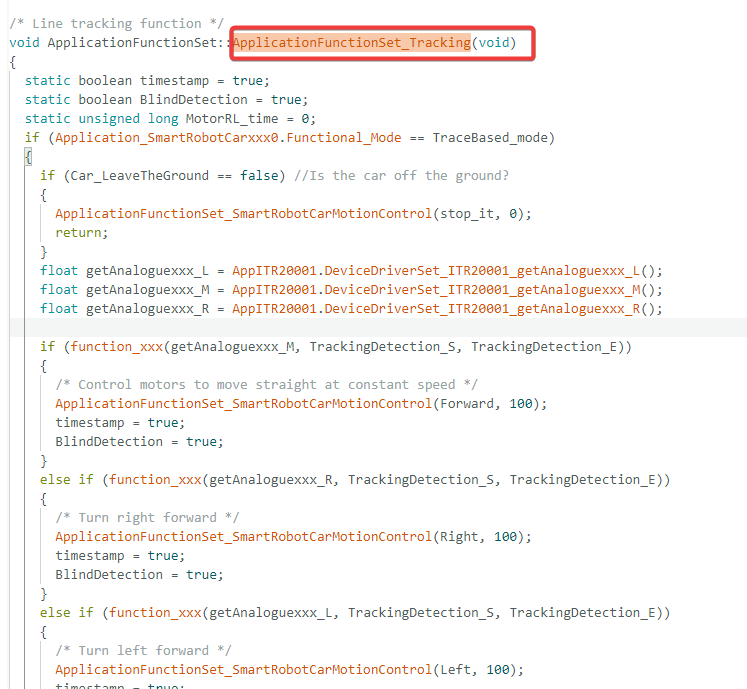
Task: Click the stop_it motion control call
Action: click(293, 213)
